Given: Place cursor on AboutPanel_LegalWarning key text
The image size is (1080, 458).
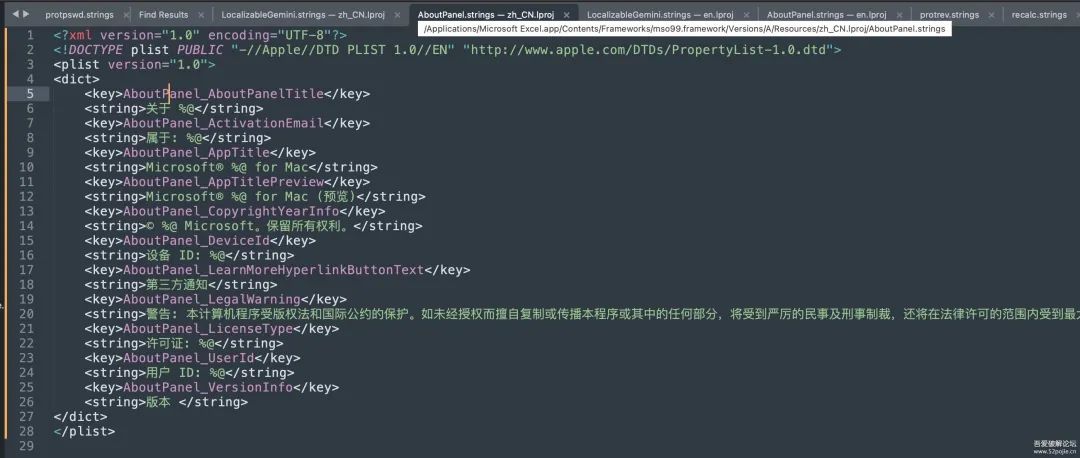Looking at the screenshot, I should [211, 300].
